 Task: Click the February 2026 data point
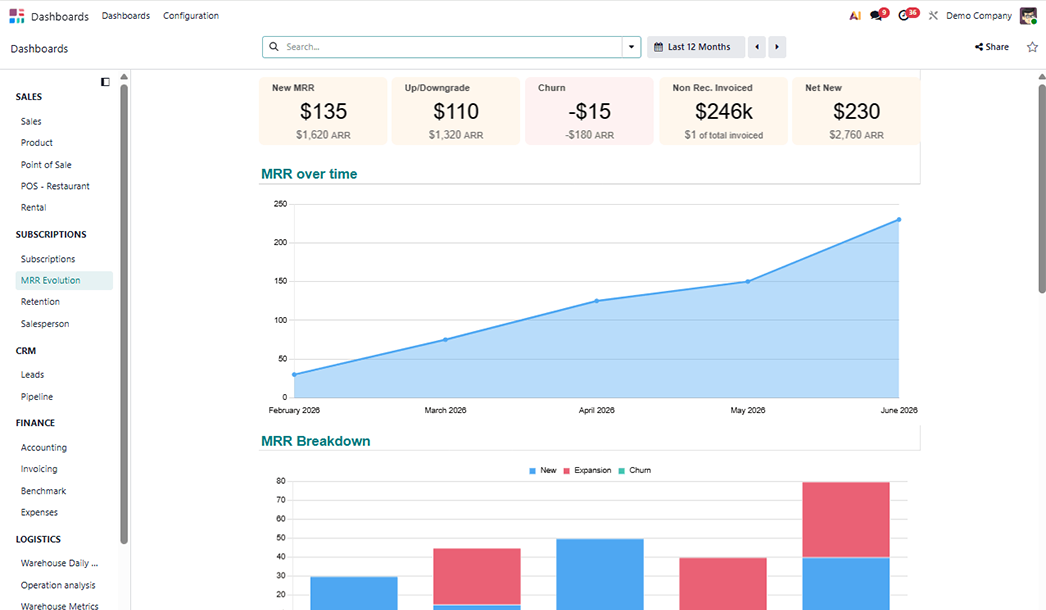(294, 374)
